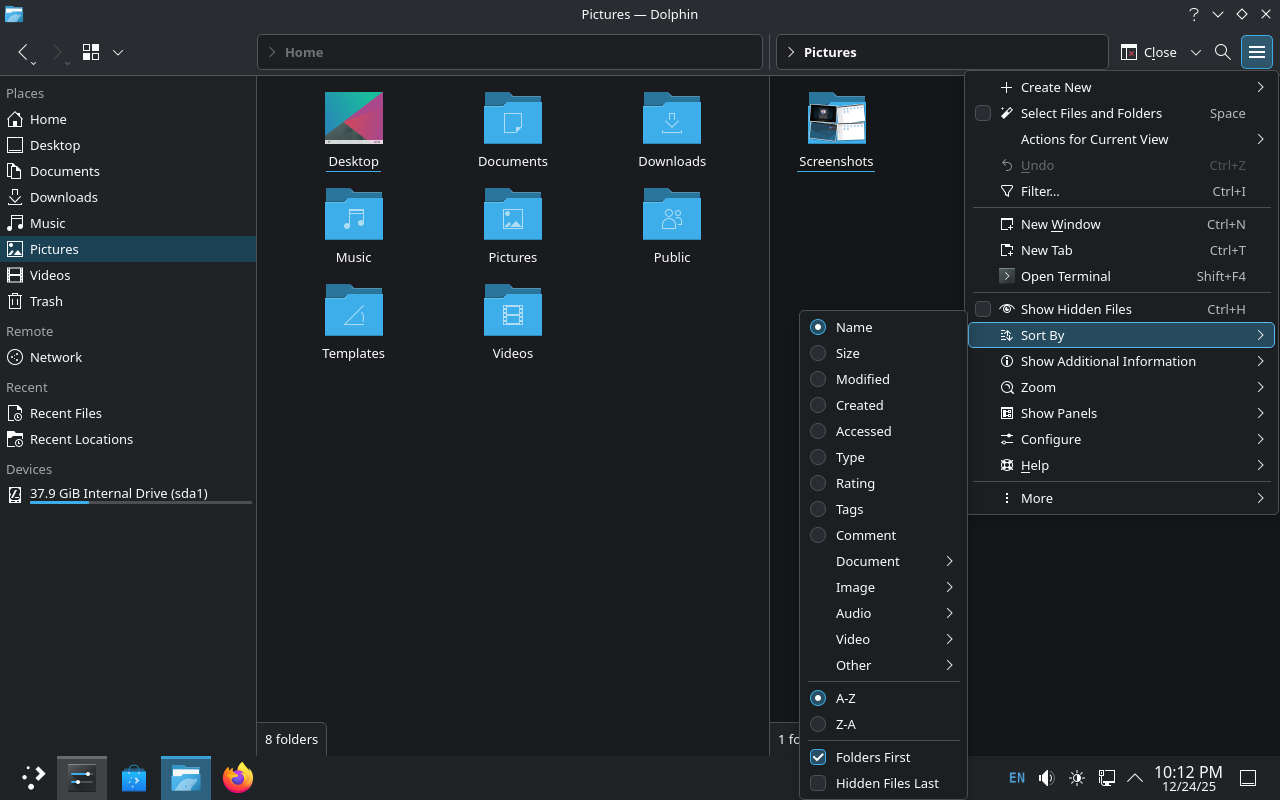Image resolution: width=1280 pixels, height=800 pixels.
Task: Choose Z-A descending sort order
Action: [845, 724]
